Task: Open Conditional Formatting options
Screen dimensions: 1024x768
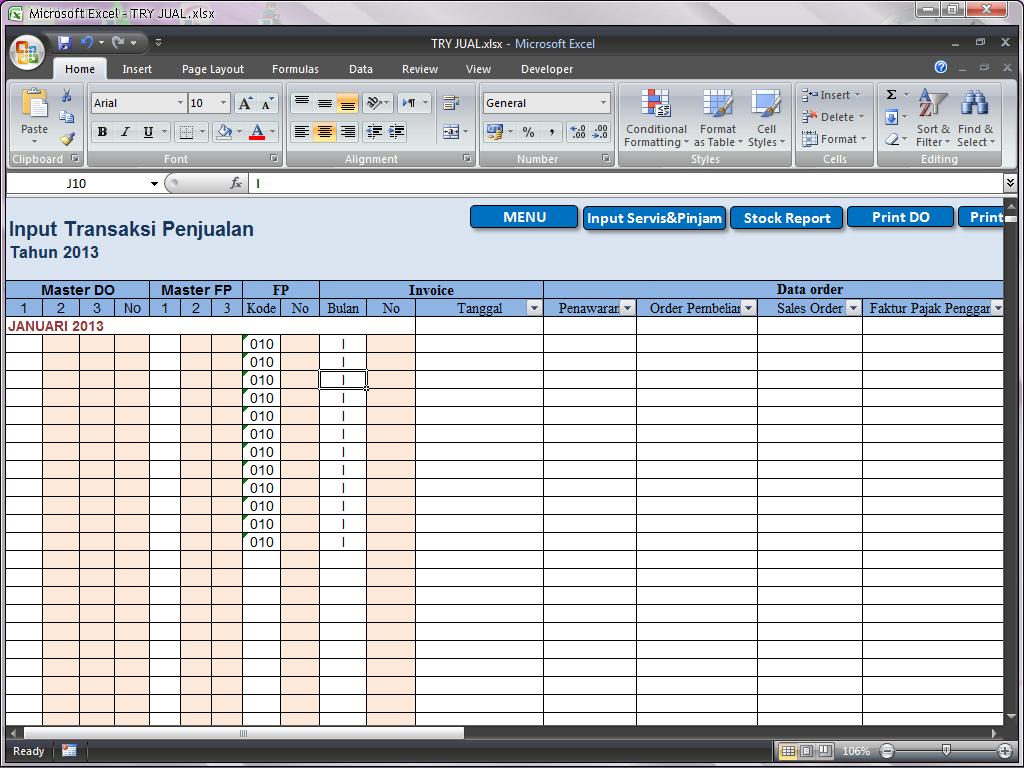Action: 656,118
